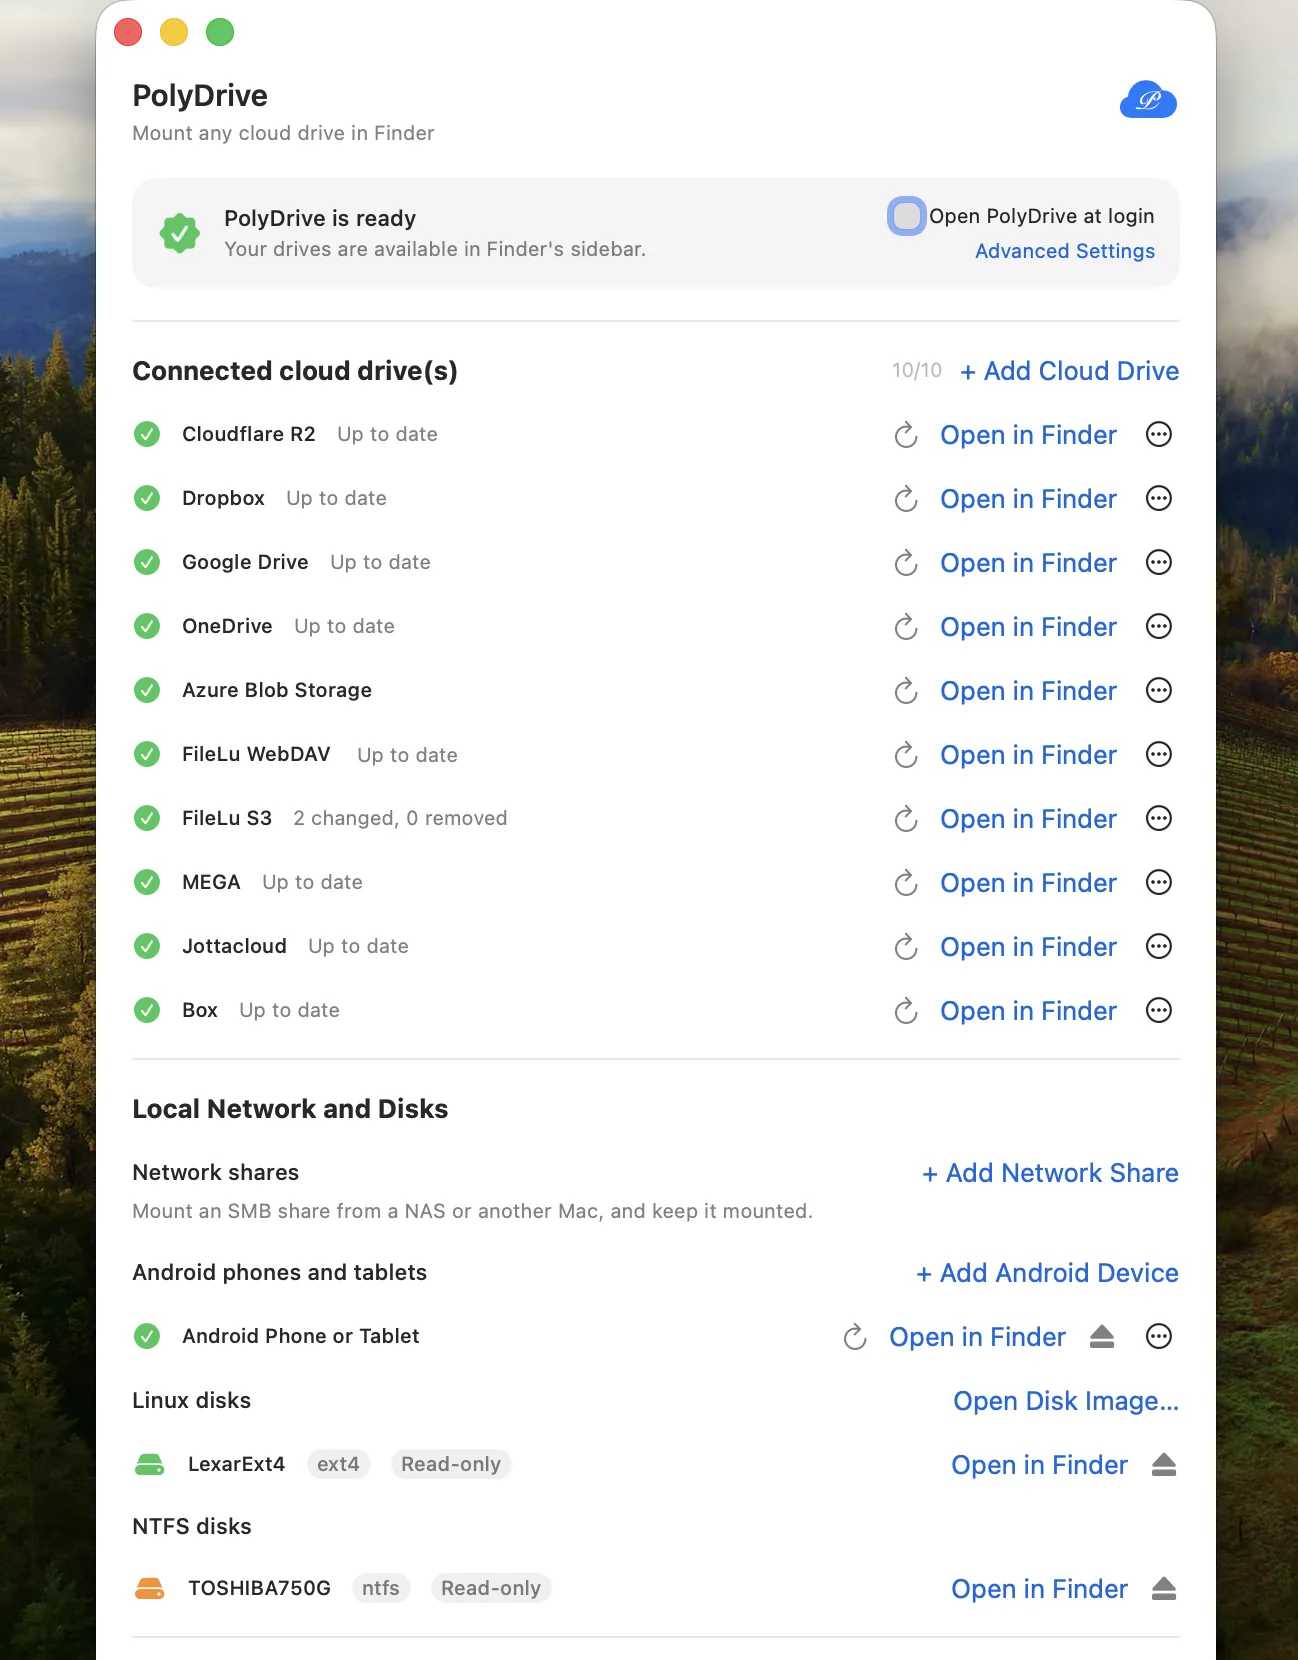This screenshot has height=1660, width=1298.
Task: Eject the Android Phone or Tablet
Action: (x=1102, y=1336)
